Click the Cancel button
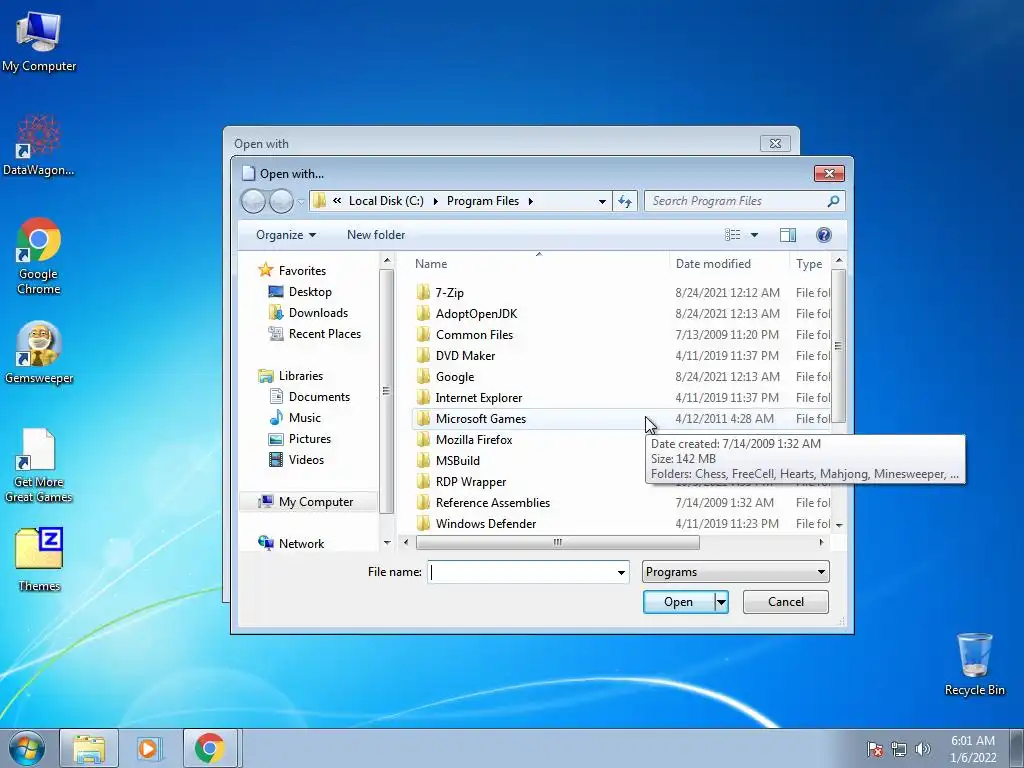1024x768 pixels. [786, 601]
